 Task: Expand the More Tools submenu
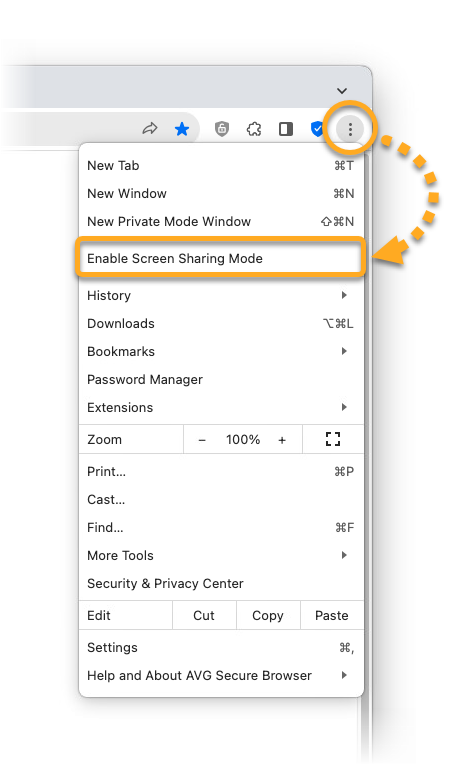click(x=221, y=555)
